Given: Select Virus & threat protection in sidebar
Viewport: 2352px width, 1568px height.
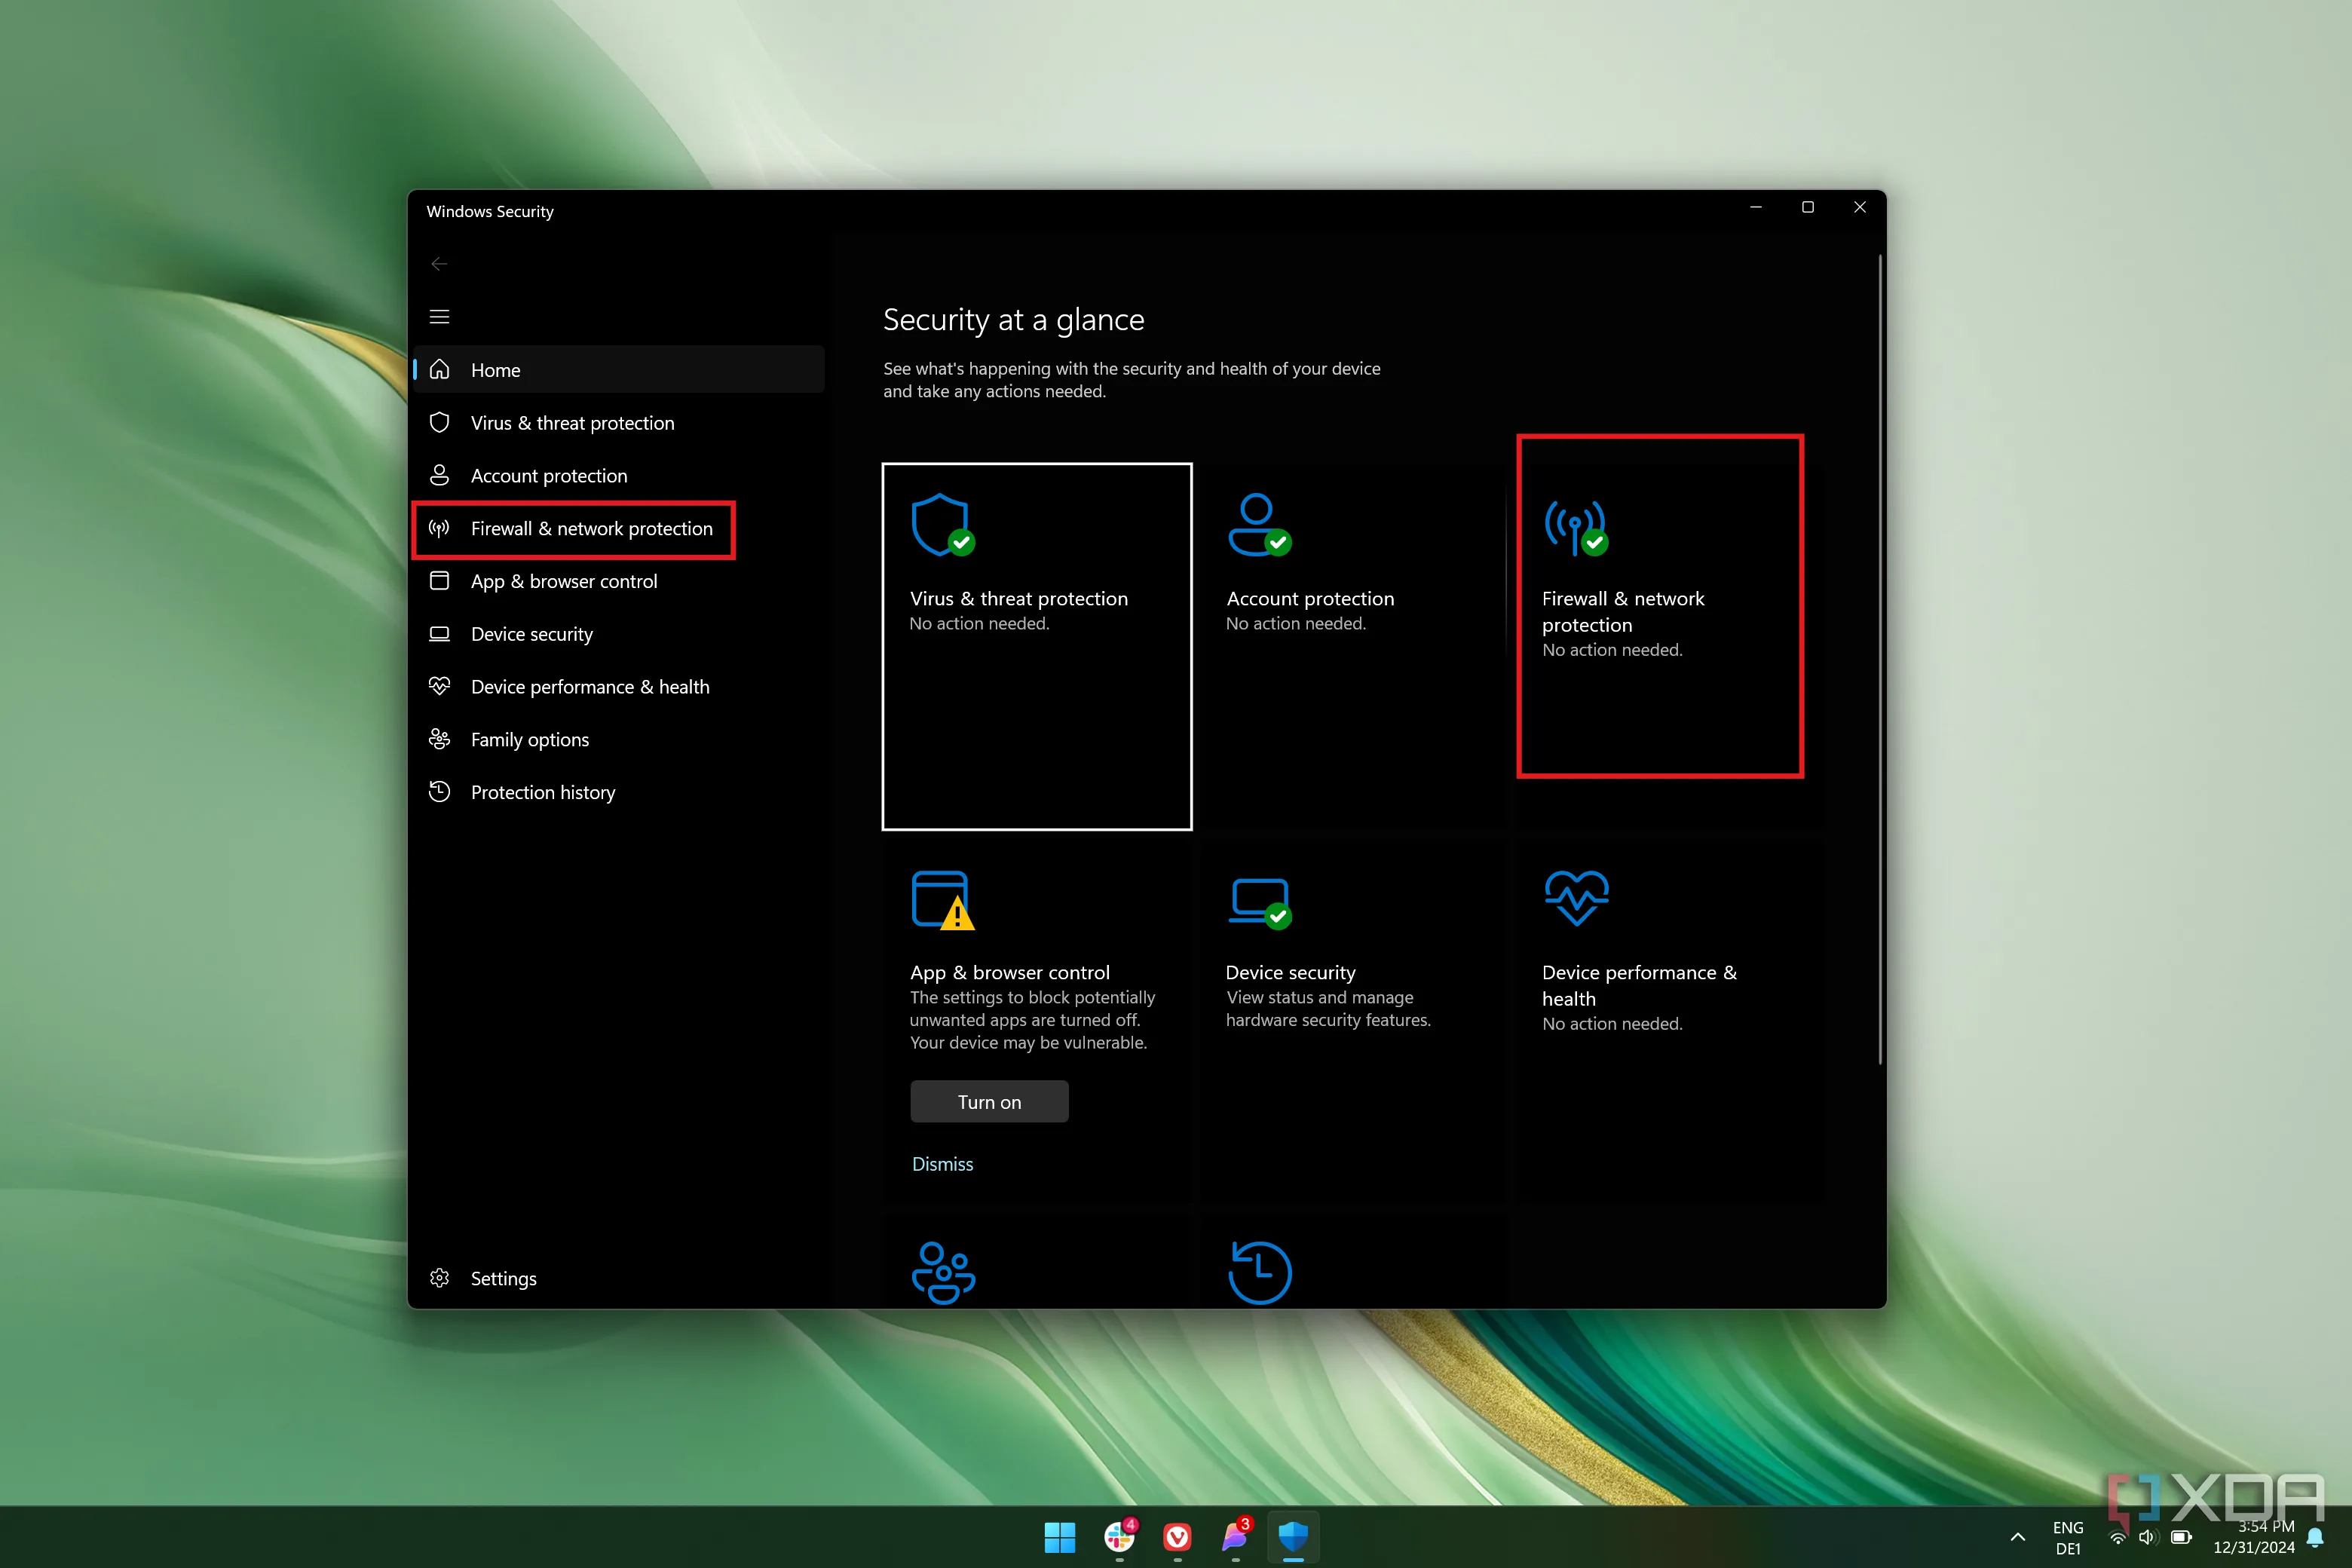Looking at the screenshot, I should 572,423.
